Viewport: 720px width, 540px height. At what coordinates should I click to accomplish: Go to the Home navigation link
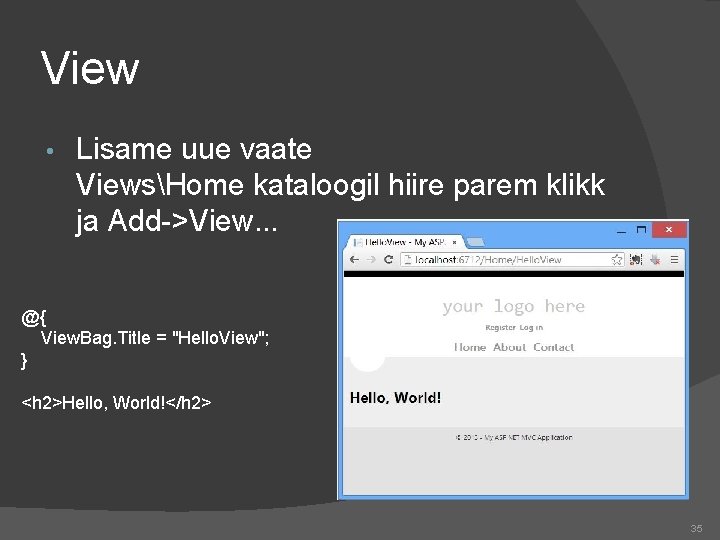point(470,347)
